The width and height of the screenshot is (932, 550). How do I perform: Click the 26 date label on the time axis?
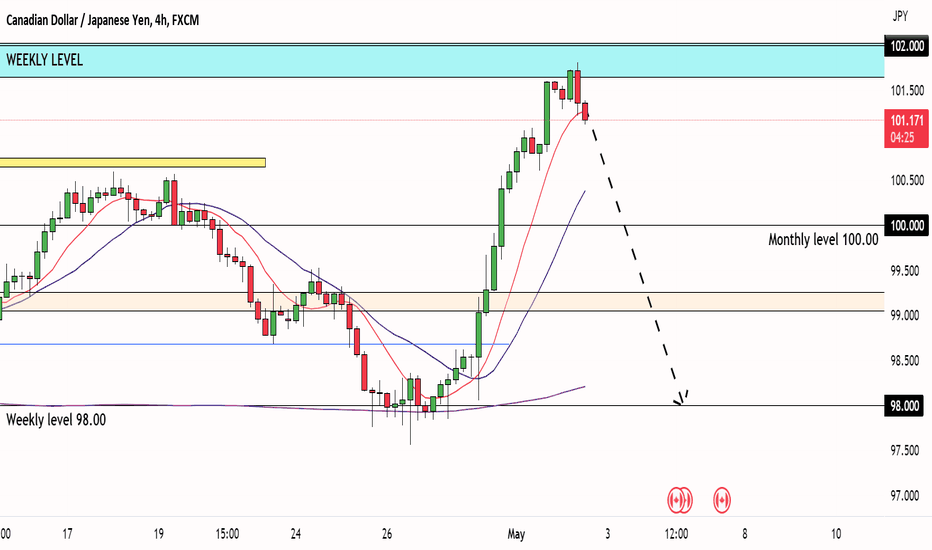(x=387, y=533)
